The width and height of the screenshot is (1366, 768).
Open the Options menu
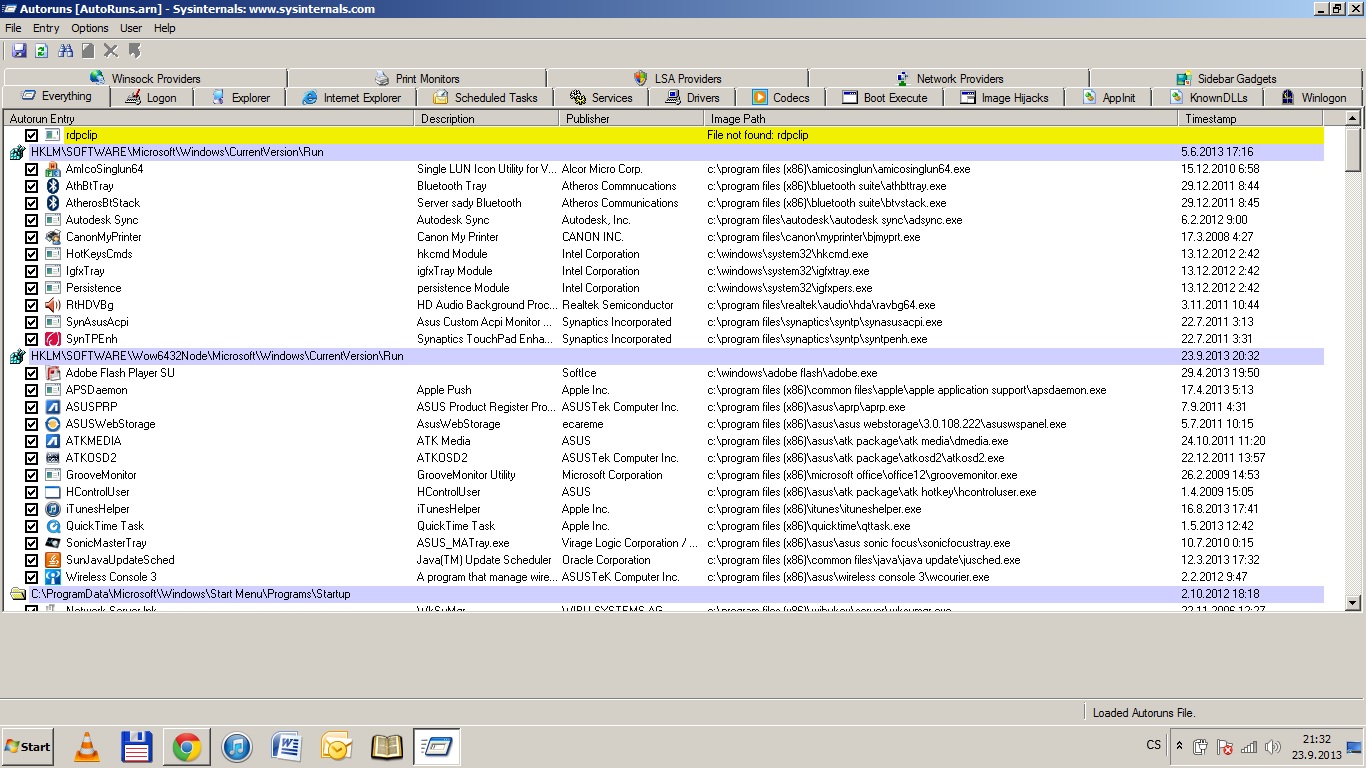(x=89, y=28)
